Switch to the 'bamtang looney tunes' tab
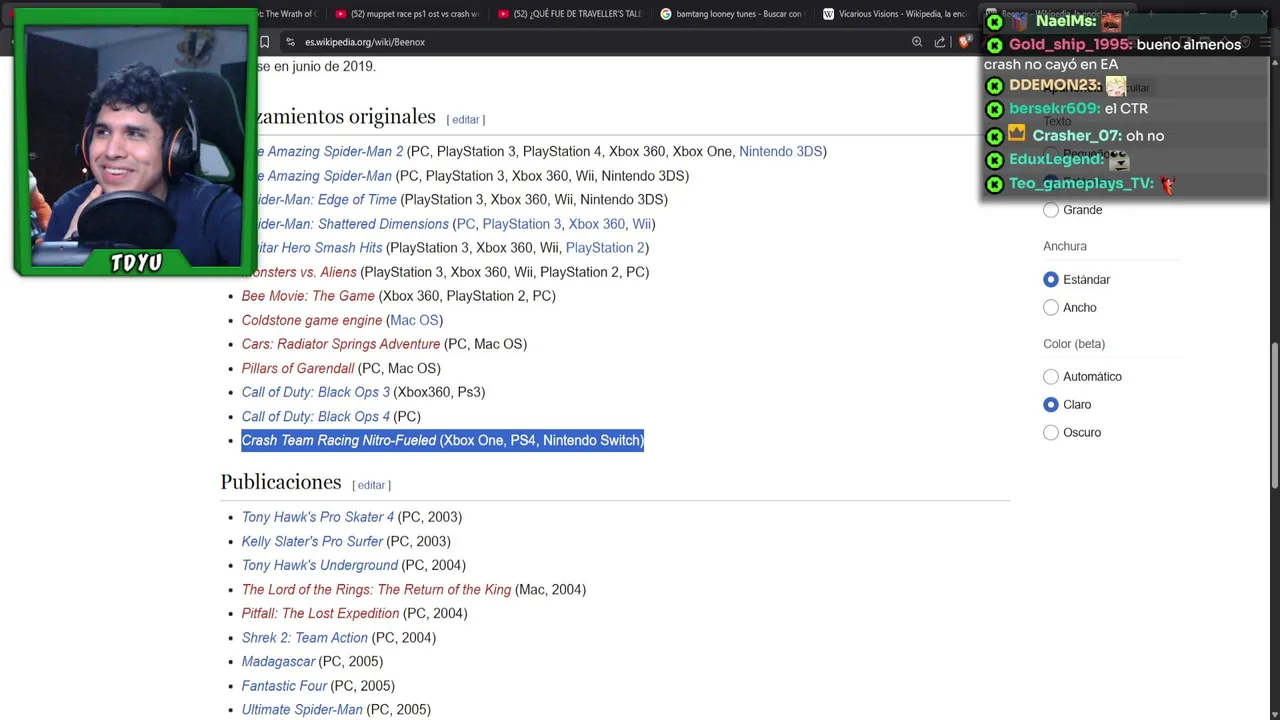Viewport: 1280px width, 720px height. click(732, 14)
